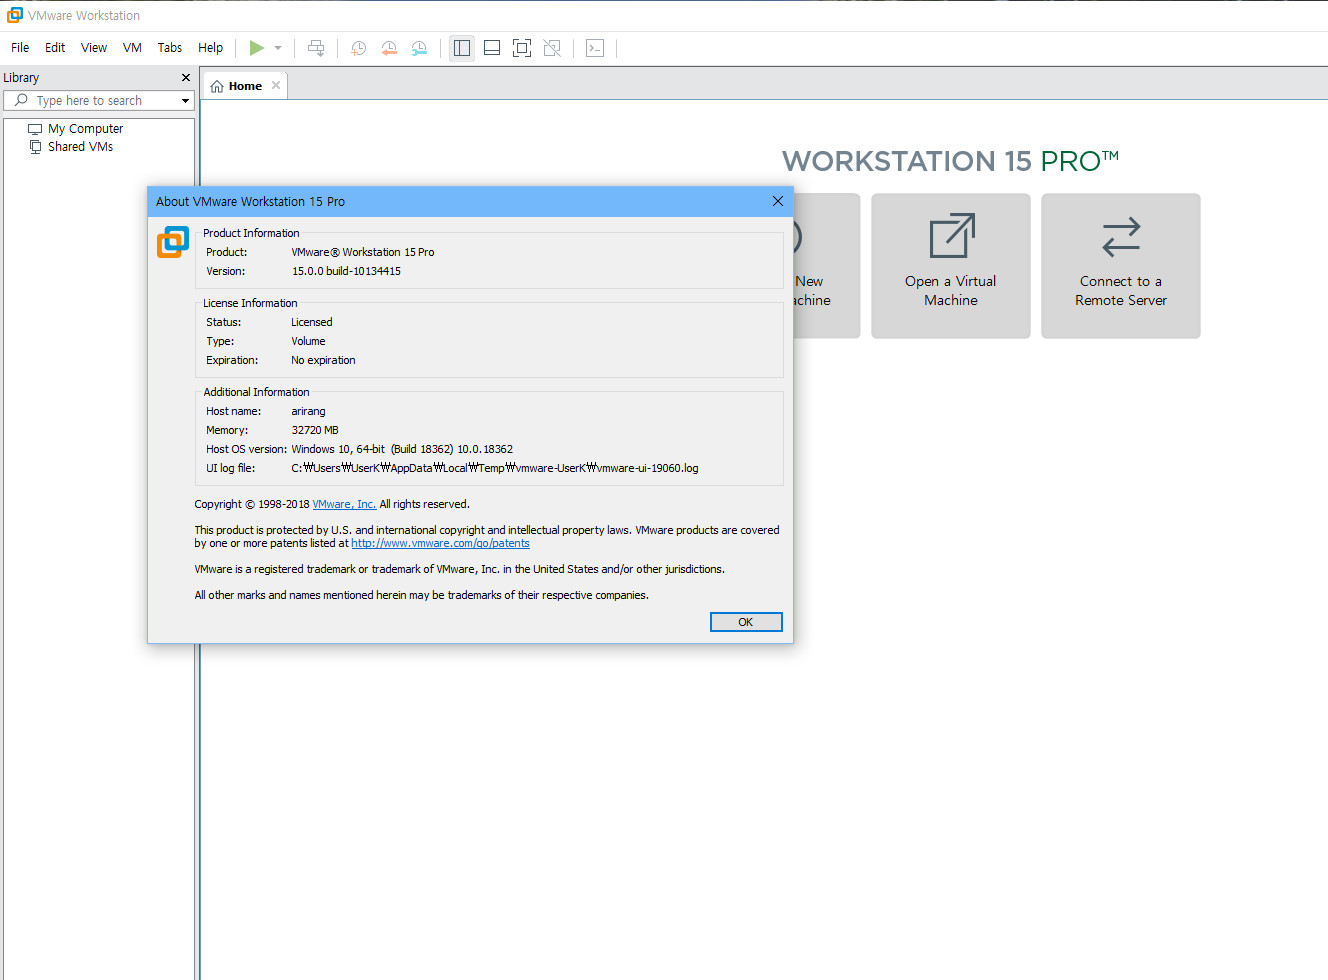Open the Edit menu
Viewport: 1328px width, 980px height.
click(55, 48)
